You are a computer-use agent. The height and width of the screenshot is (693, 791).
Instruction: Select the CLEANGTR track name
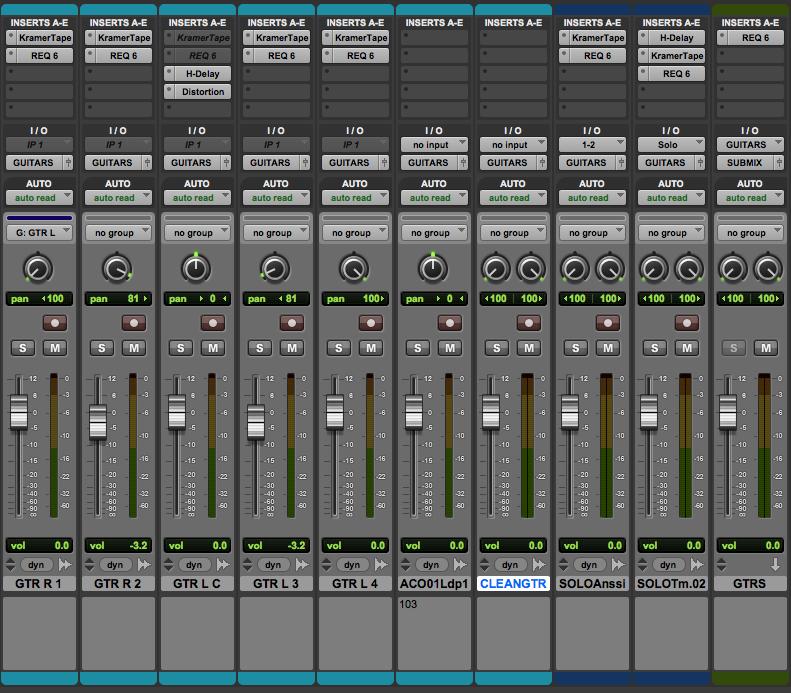coord(513,584)
